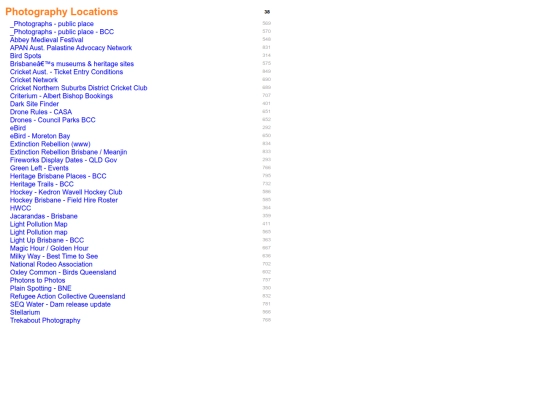Visit the Dark Site Finder link

point(34,104)
